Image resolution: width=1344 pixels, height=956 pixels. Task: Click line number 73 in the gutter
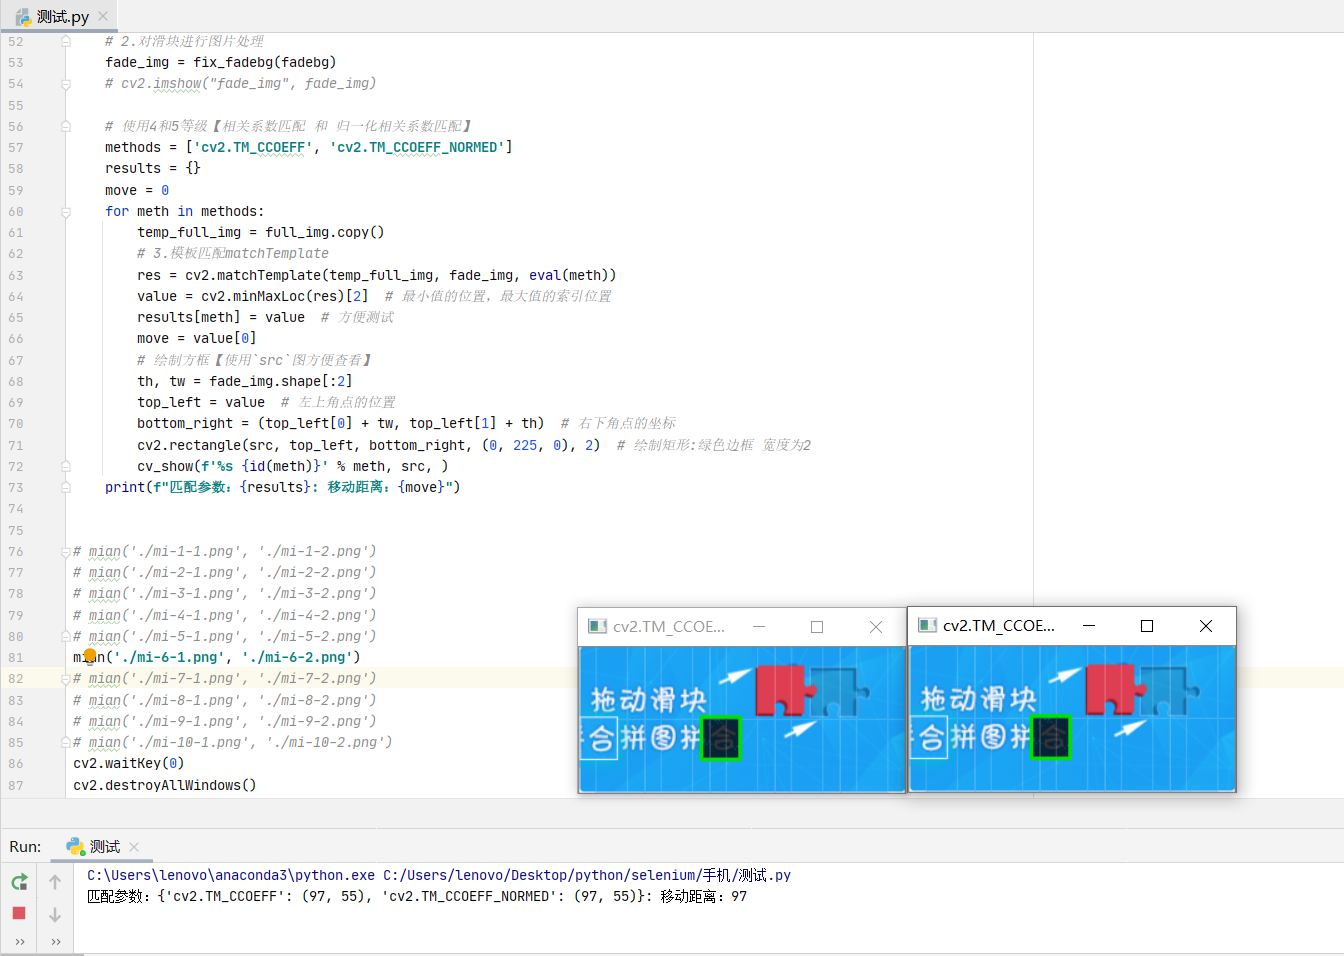(x=15, y=487)
